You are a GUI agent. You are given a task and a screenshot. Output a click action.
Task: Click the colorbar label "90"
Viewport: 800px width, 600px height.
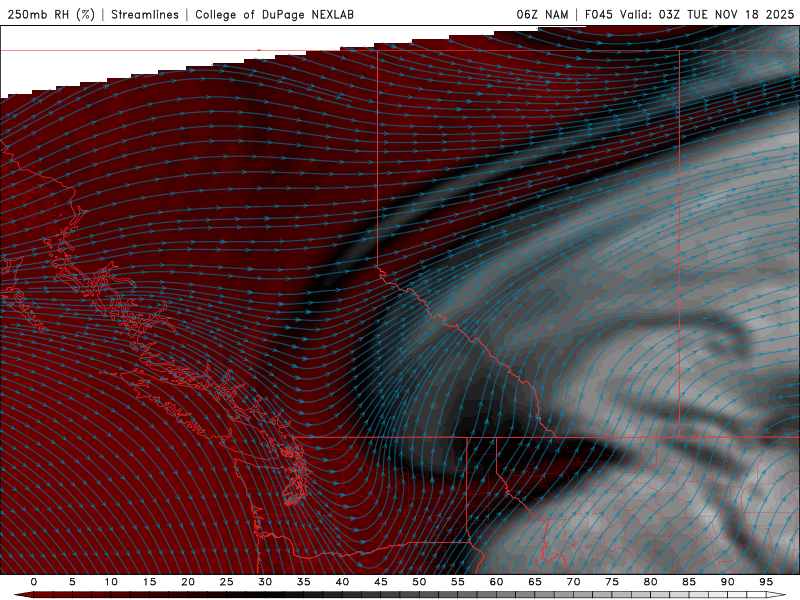(727, 582)
